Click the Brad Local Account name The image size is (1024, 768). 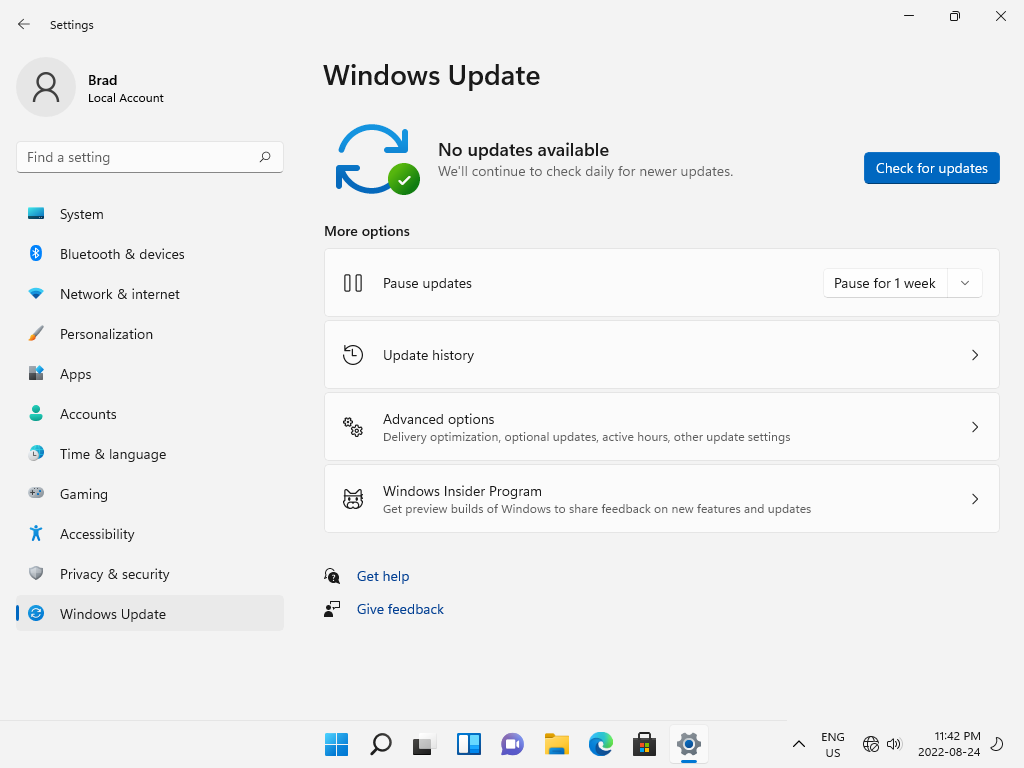click(x=125, y=88)
